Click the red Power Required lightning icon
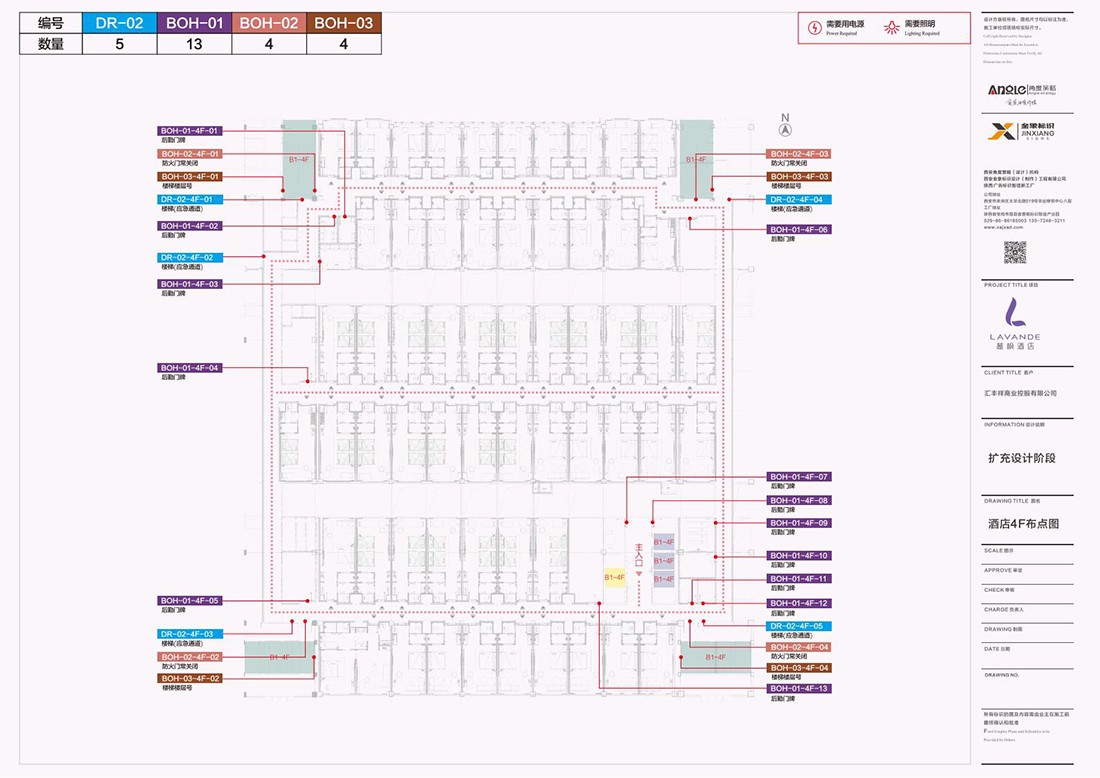Viewport: 1100px width, 778px height. [815, 28]
